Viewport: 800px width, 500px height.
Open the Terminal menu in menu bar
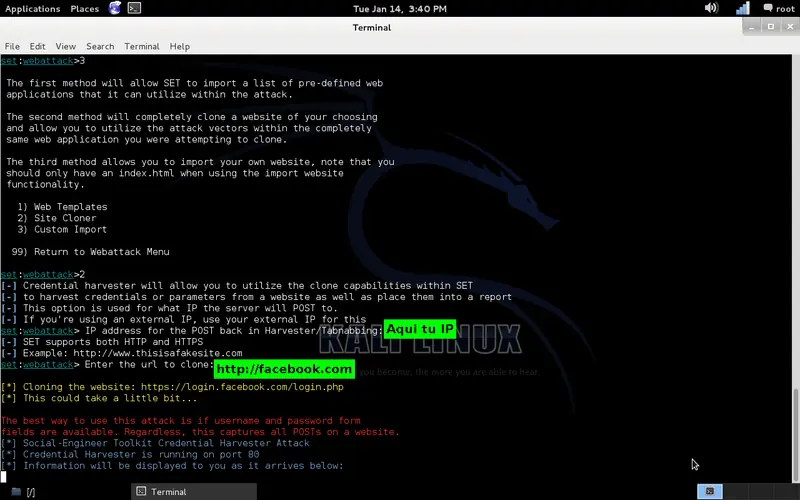click(x=142, y=46)
